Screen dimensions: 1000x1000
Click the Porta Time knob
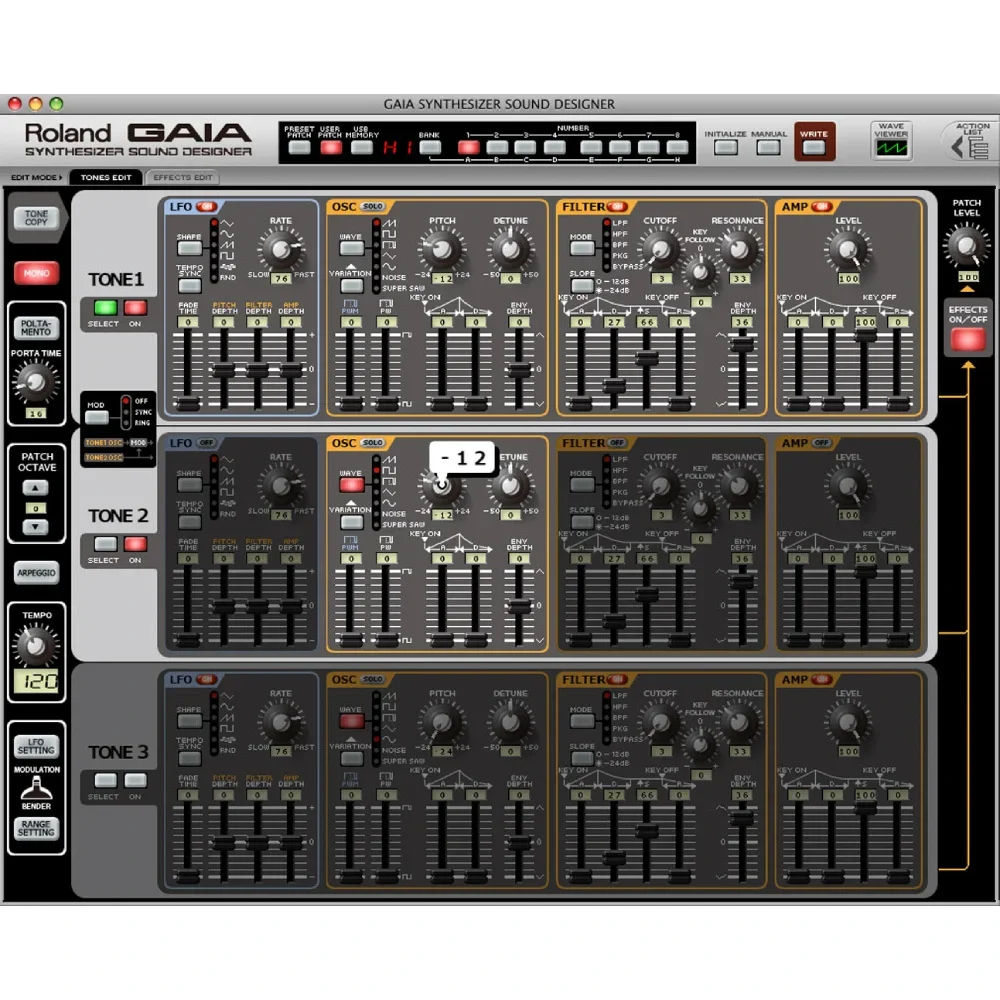pos(36,382)
